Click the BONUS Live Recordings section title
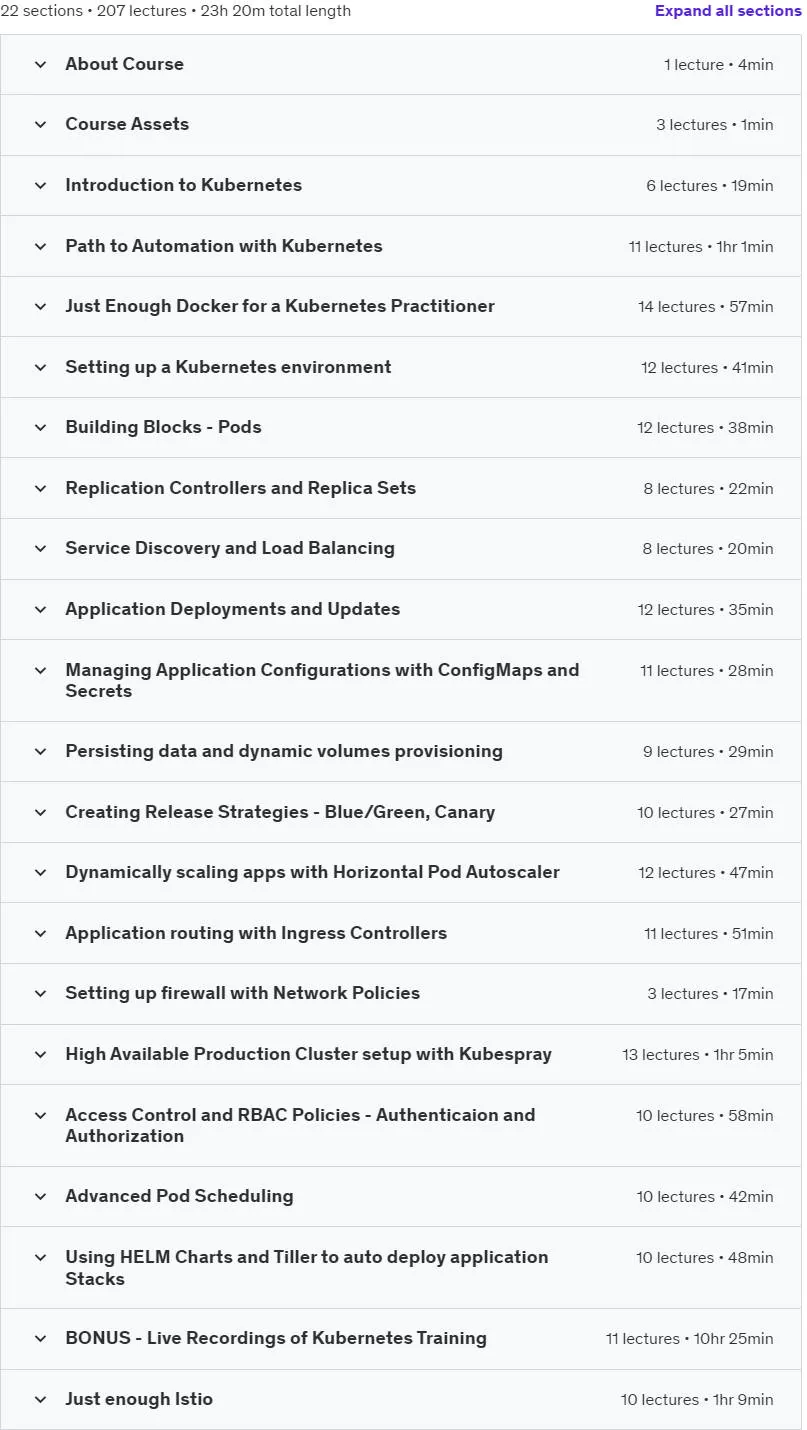 tap(276, 1339)
